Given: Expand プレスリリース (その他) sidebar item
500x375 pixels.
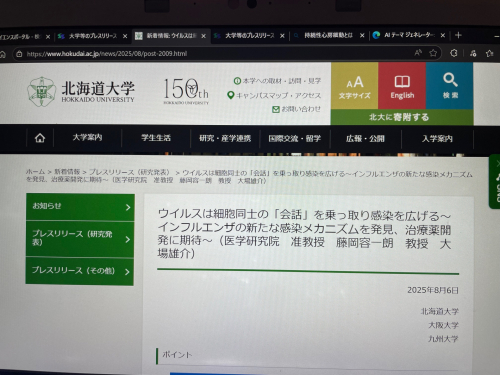Looking at the screenshot, I should [x=80, y=271].
